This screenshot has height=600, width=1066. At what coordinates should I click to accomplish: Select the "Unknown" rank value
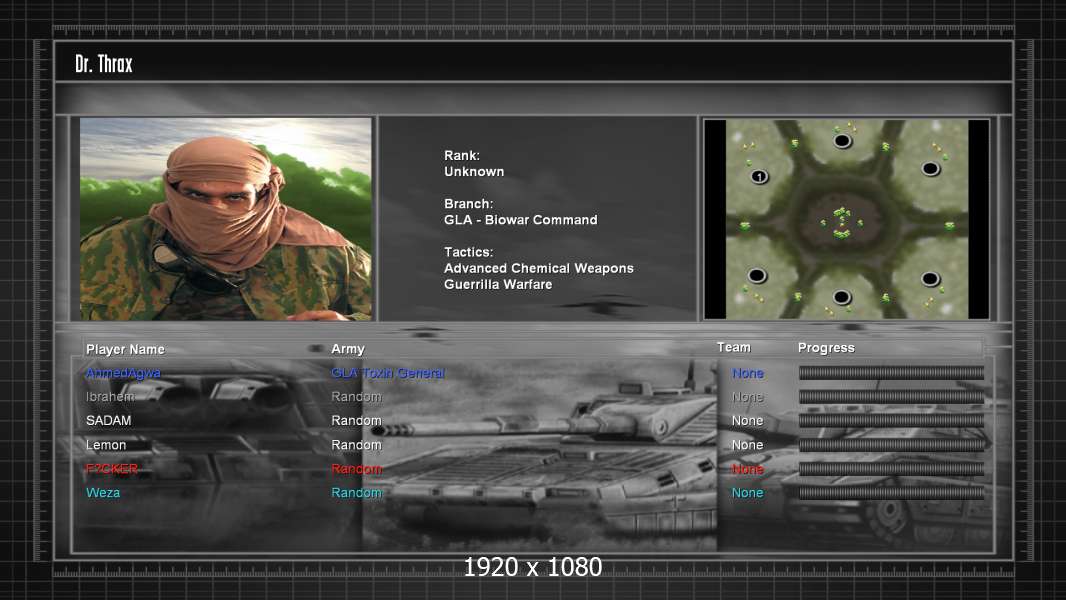(x=474, y=172)
